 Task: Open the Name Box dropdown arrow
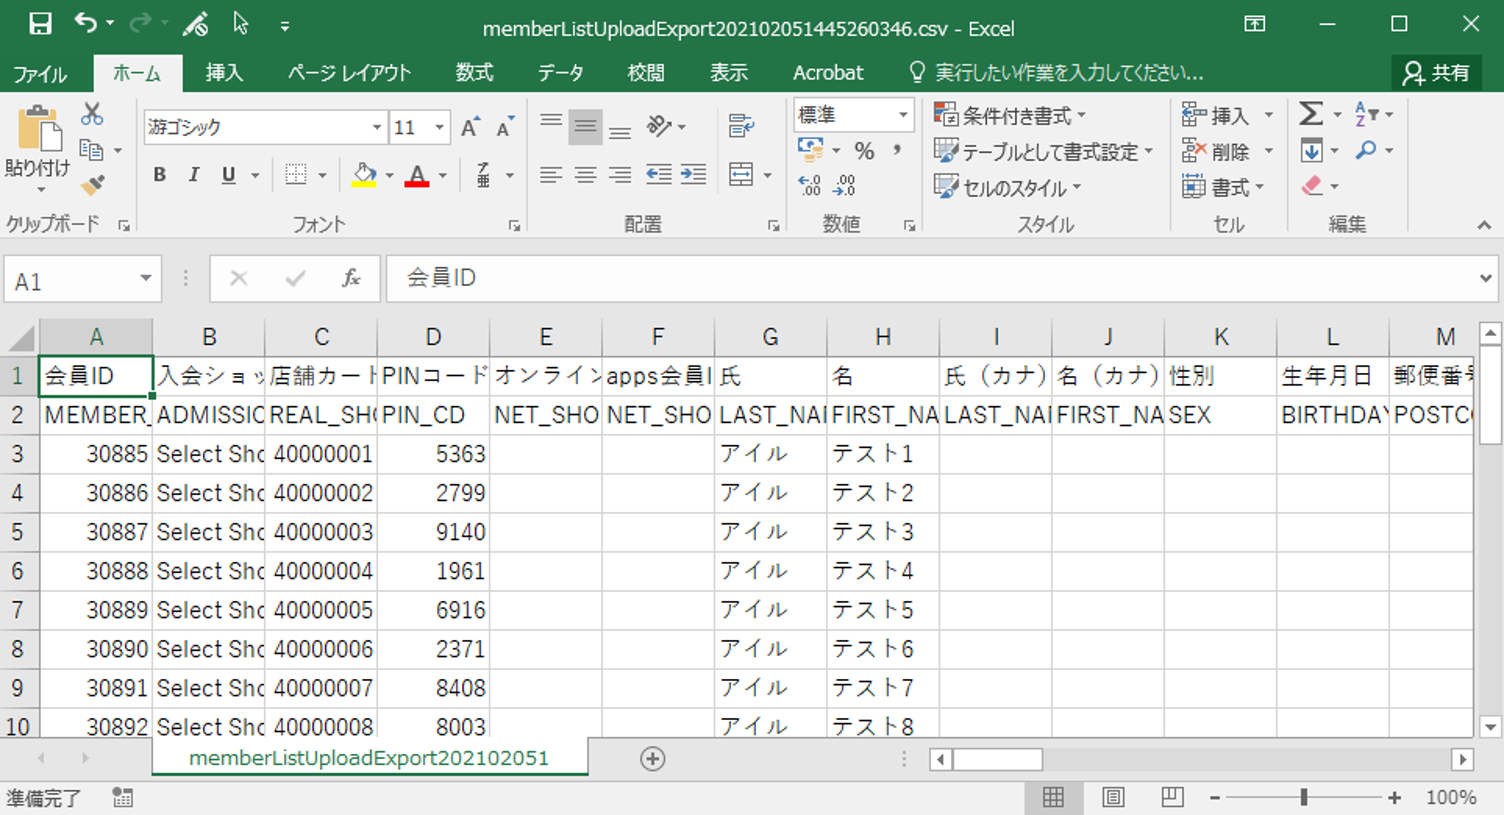click(x=146, y=279)
